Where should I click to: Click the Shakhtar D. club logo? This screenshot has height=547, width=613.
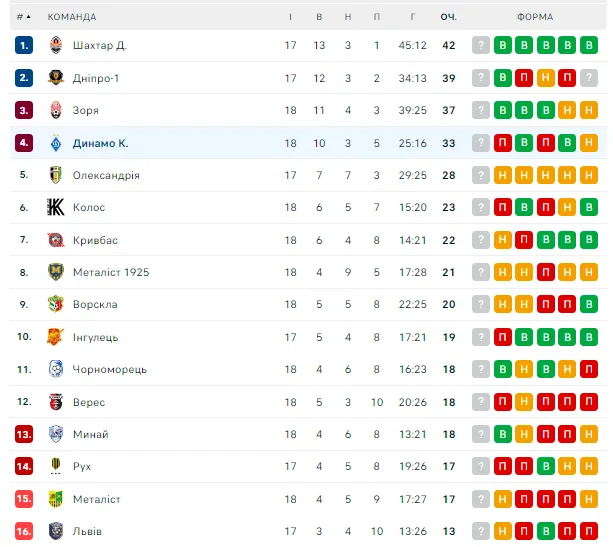point(56,45)
